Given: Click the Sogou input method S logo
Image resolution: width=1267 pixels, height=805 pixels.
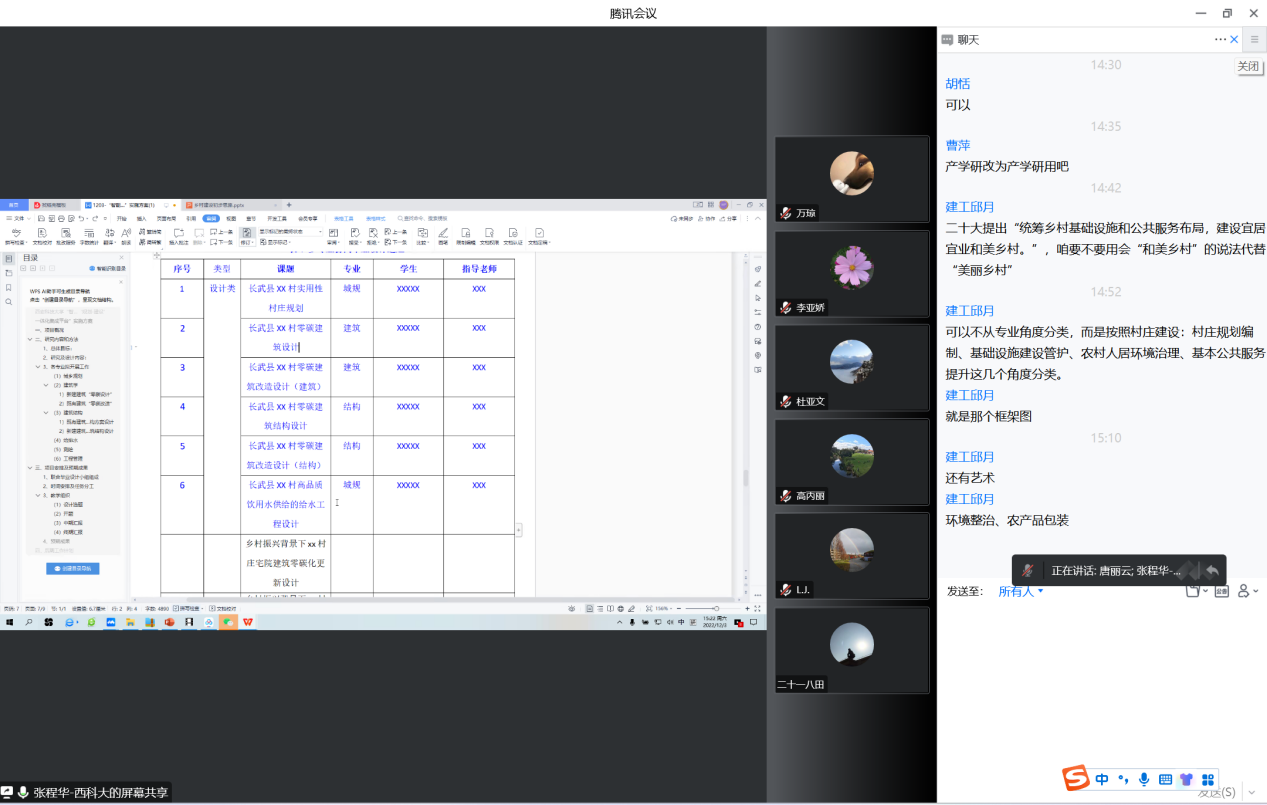Looking at the screenshot, I should [1075, 778].
